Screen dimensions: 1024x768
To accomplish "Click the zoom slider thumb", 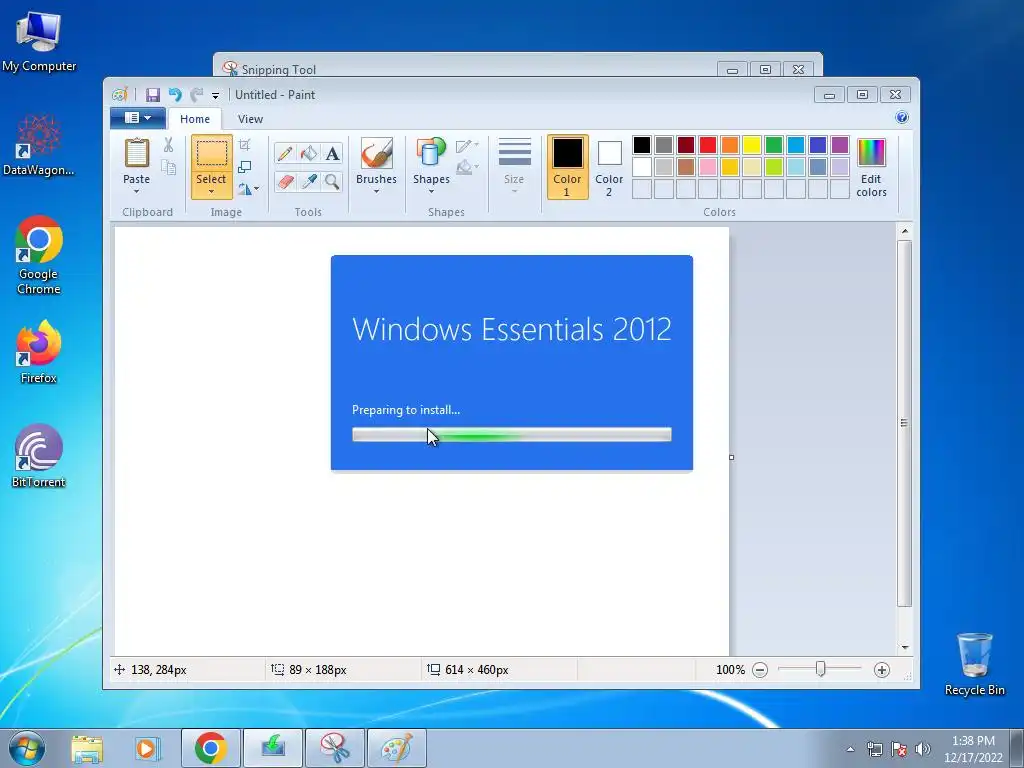I will point(820,669).
